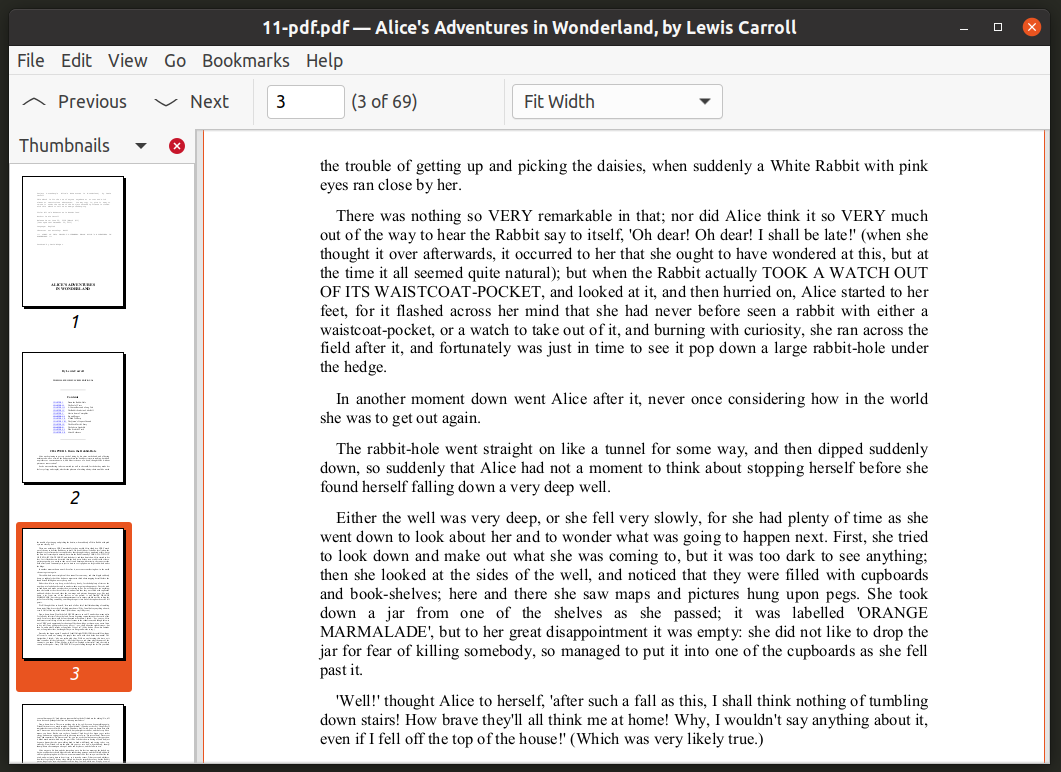Click the page number input field

(x=306, y=101)
